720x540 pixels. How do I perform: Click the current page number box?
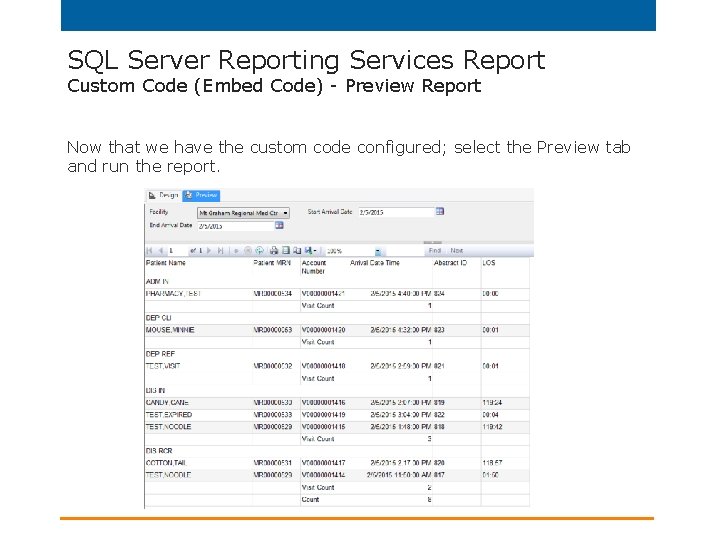tap(178, 251)
